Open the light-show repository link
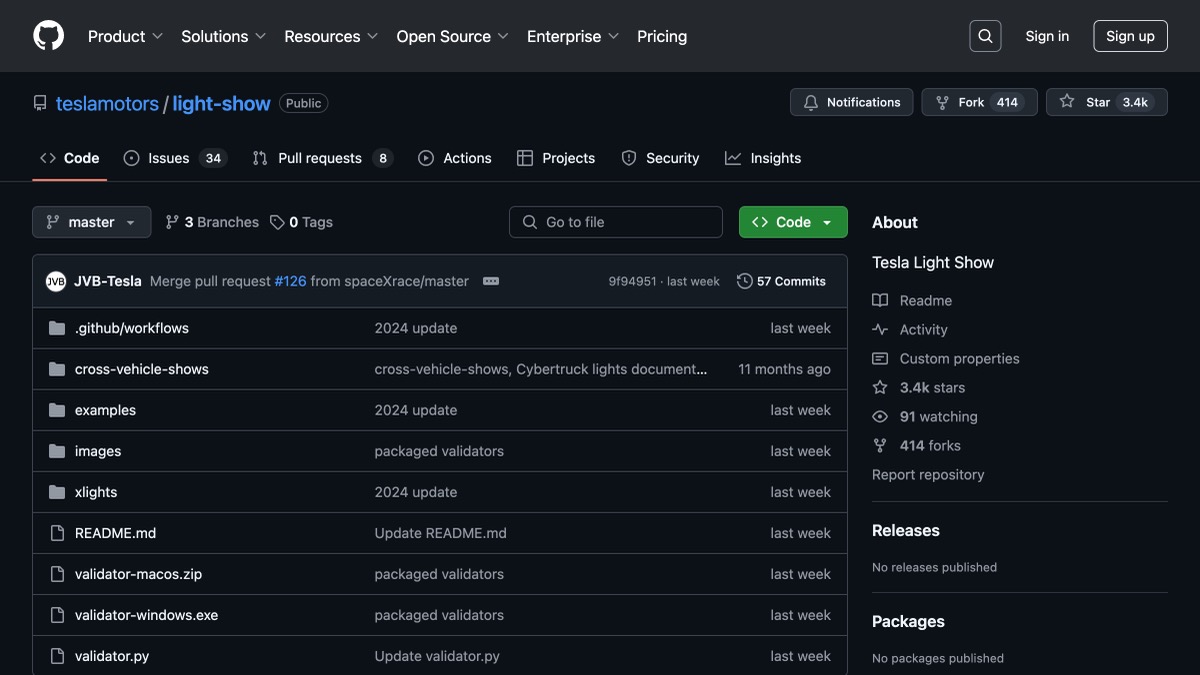This screenshot has height=675, width=1200. [x=221, y=103]
